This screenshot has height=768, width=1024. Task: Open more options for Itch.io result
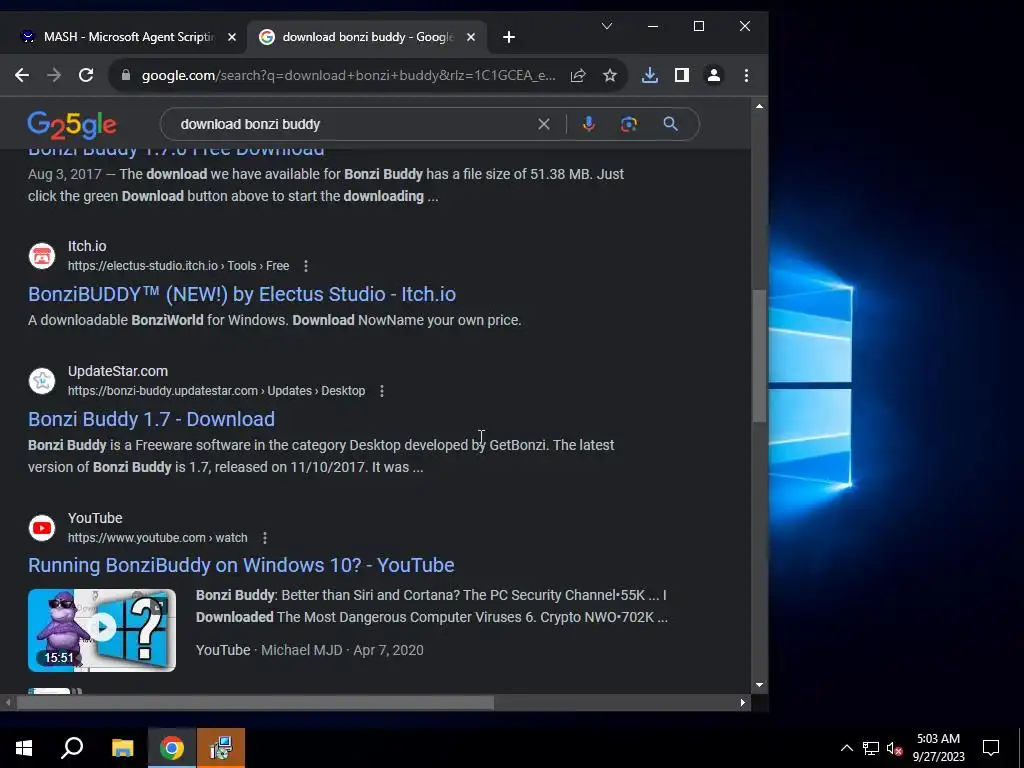(306, 266)
